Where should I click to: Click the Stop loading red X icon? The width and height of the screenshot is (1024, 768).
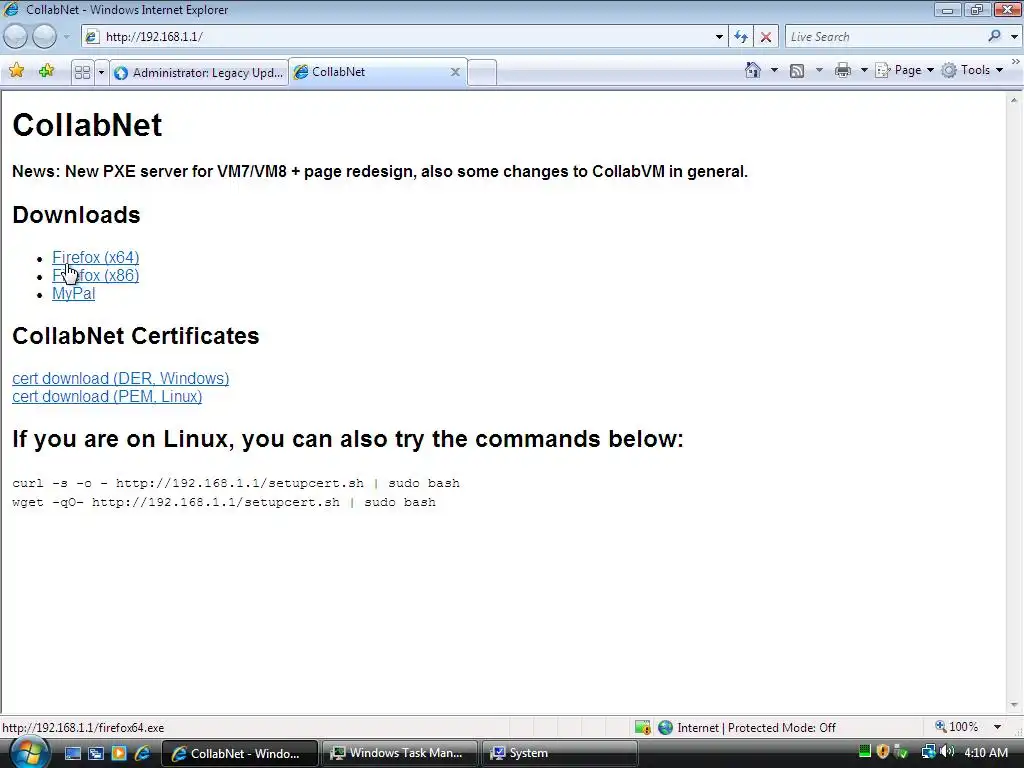click(766, 37)
